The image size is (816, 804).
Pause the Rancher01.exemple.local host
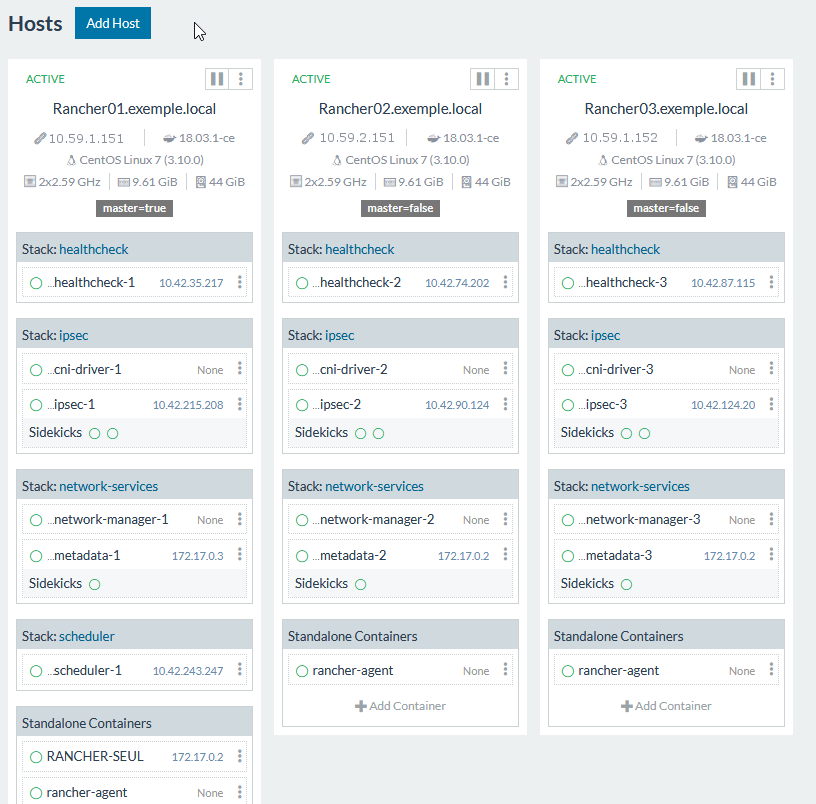tap(217, 79)
